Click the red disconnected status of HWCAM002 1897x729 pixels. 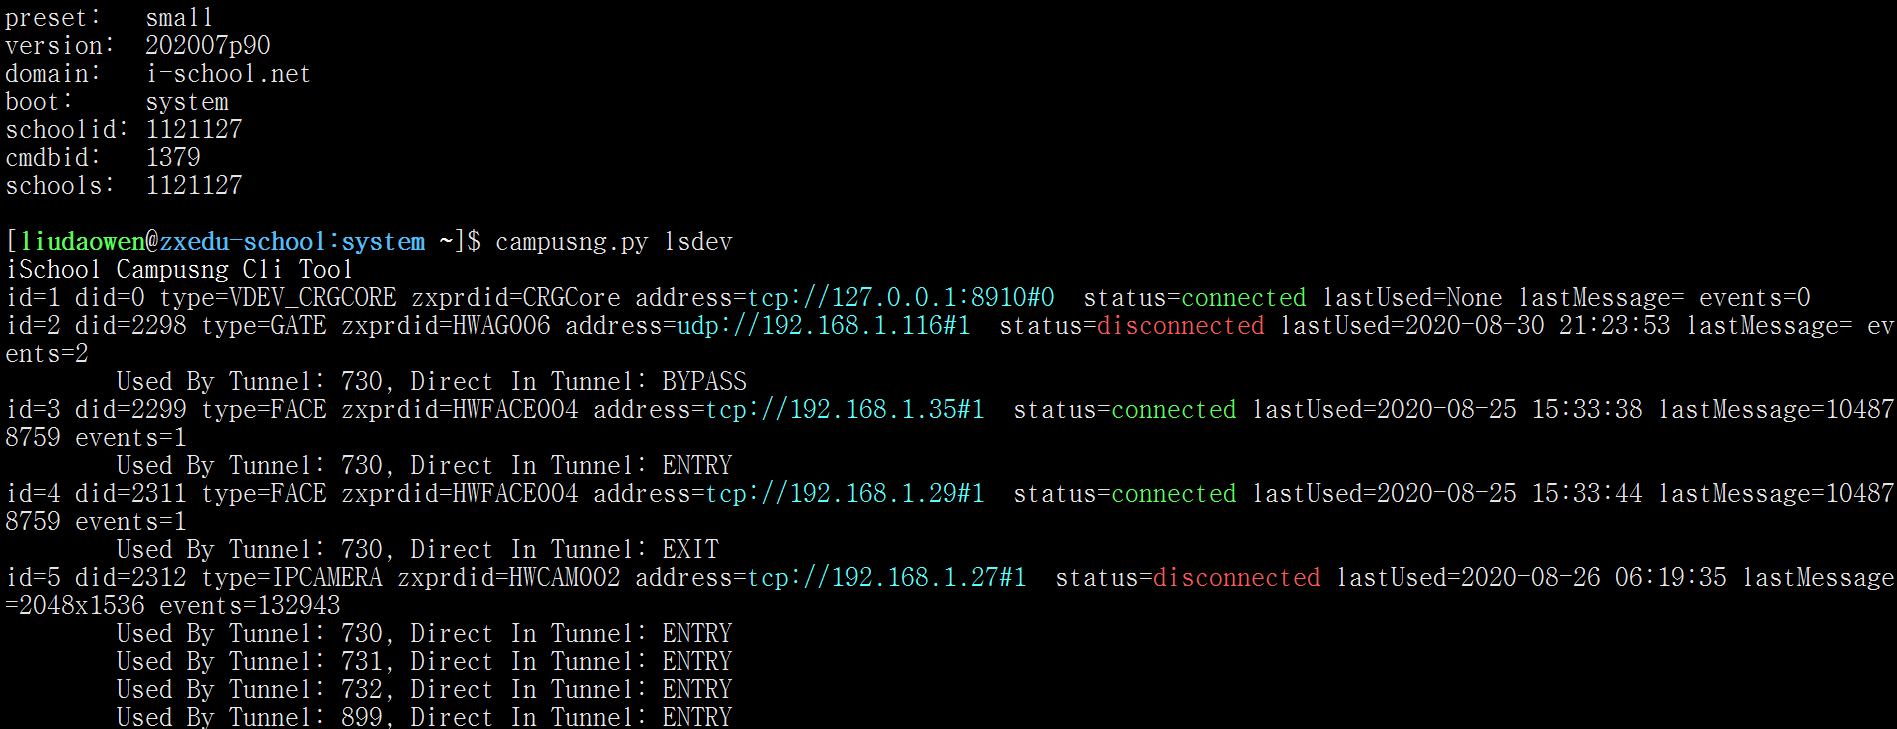[x=1236, y=578]
